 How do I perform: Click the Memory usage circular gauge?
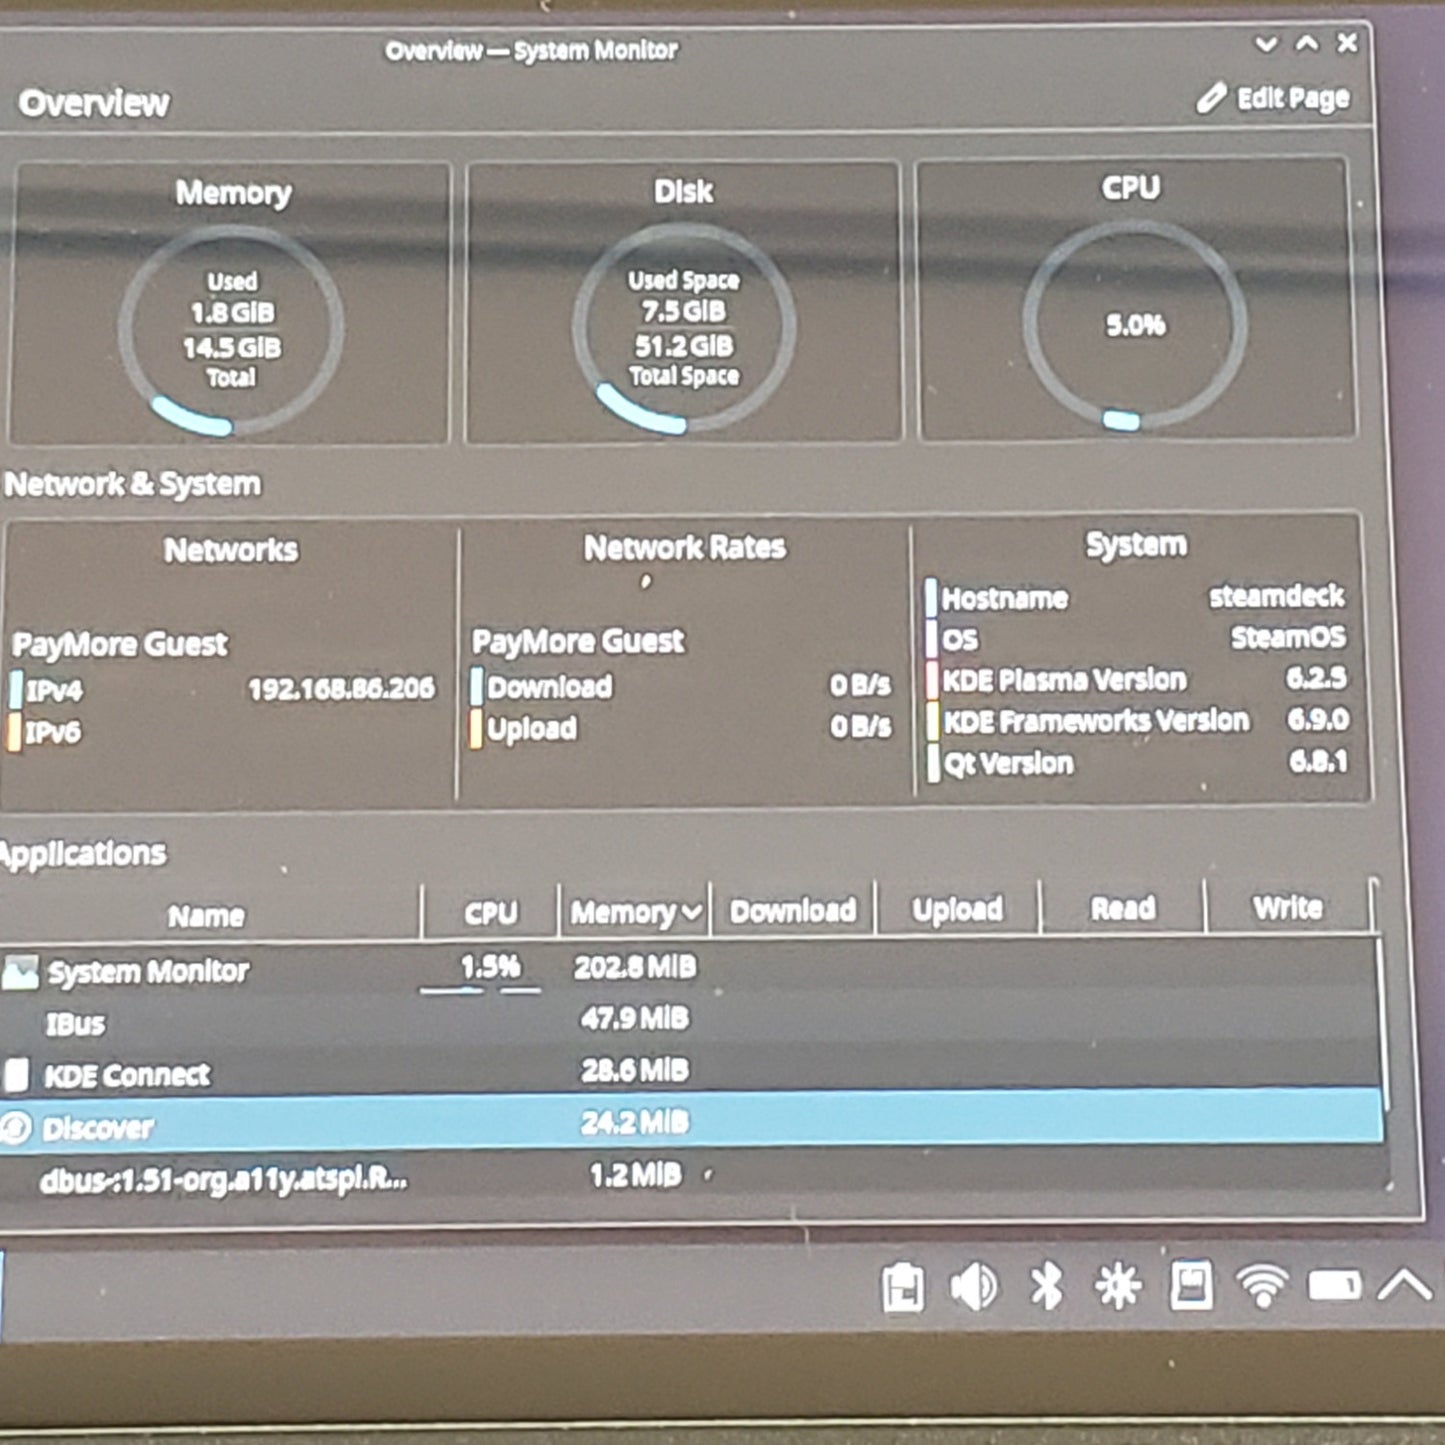click(x=231, y=329)
